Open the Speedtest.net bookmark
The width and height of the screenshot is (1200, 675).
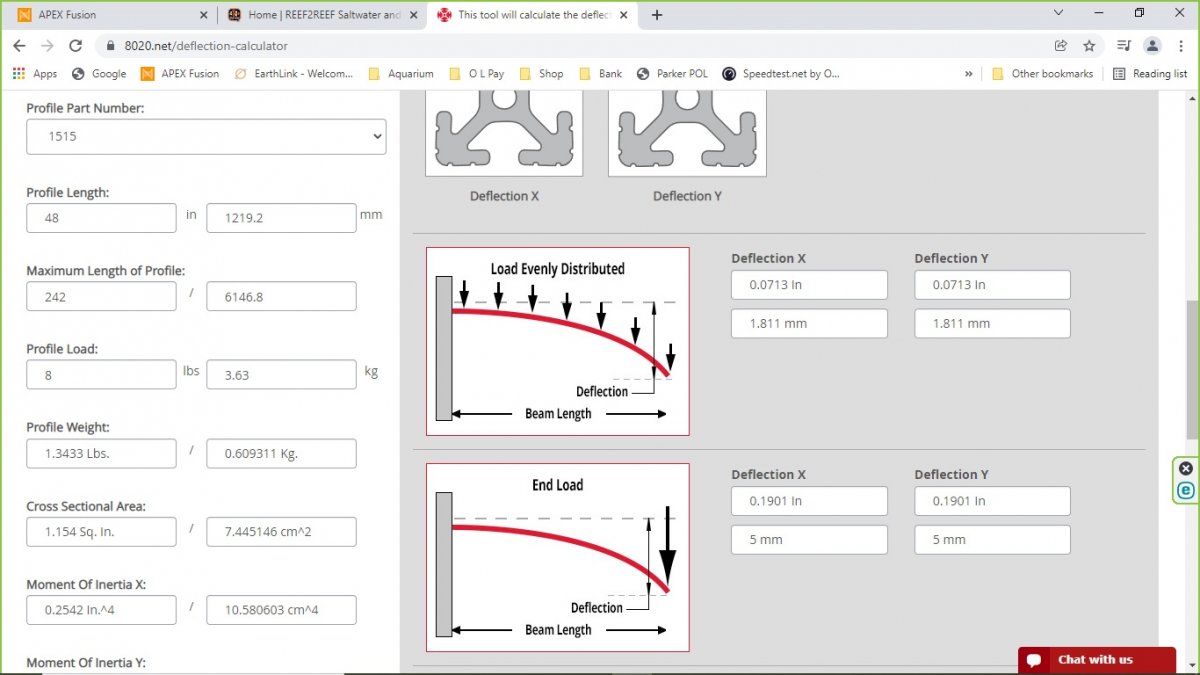pyautogui.click(x=780, y=74)
